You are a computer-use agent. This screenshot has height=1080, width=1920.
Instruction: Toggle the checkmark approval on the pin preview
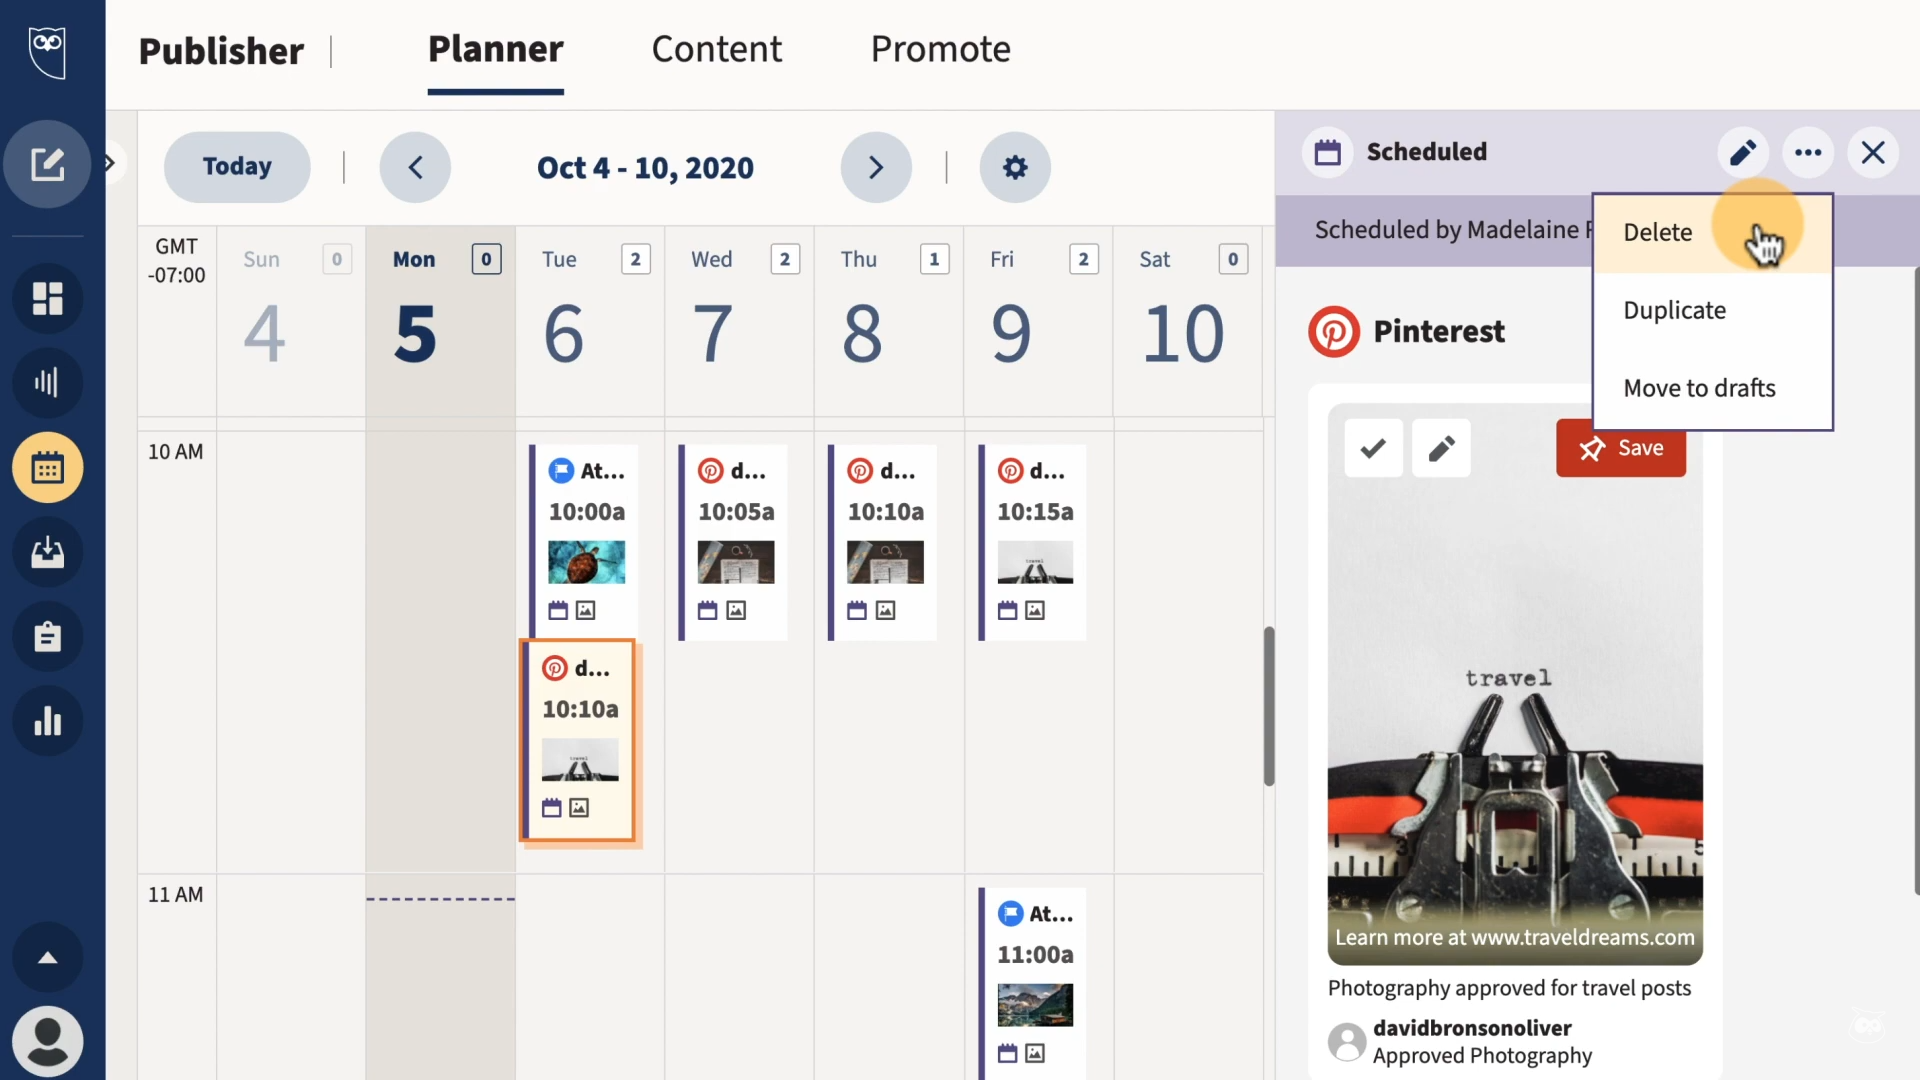(x=1372, y=448)
